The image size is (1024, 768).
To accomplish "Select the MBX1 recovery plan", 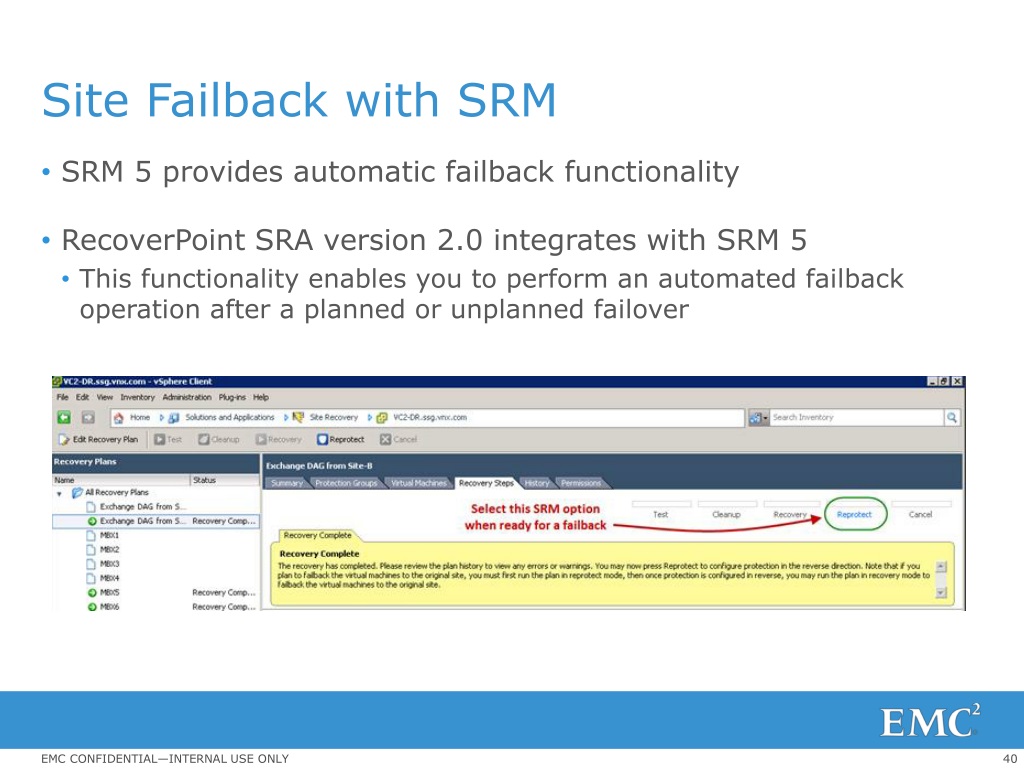I will pyautogui.click(x=104, y=536).
